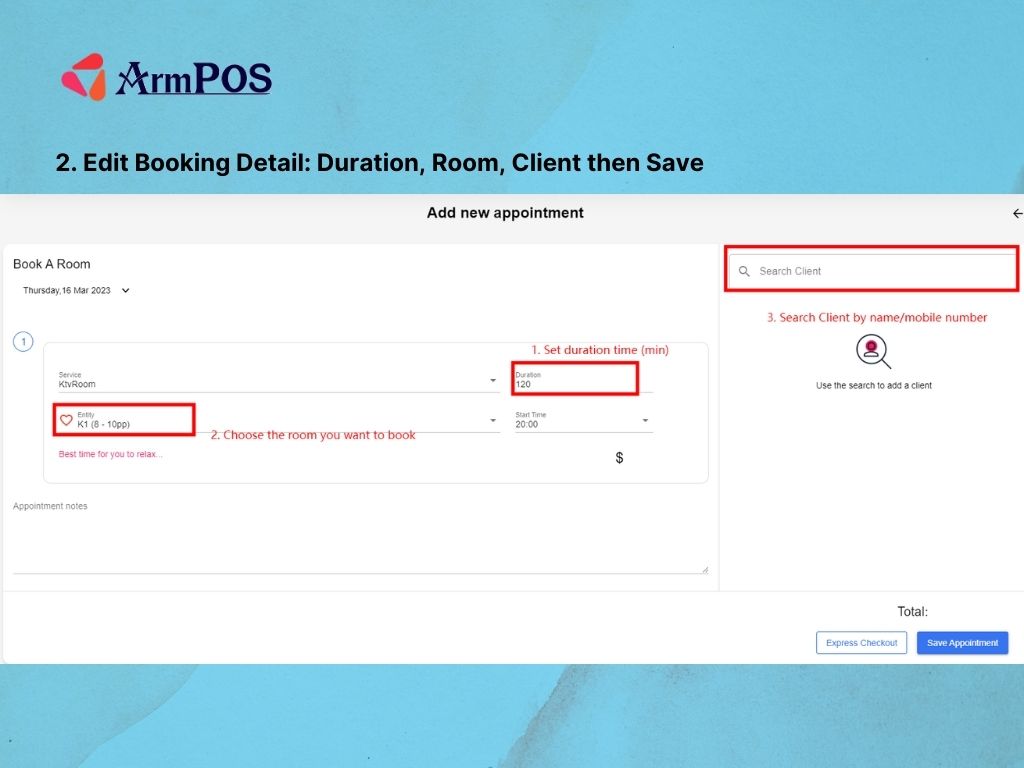Click the ArmPOS logo icon

point(84,77)
